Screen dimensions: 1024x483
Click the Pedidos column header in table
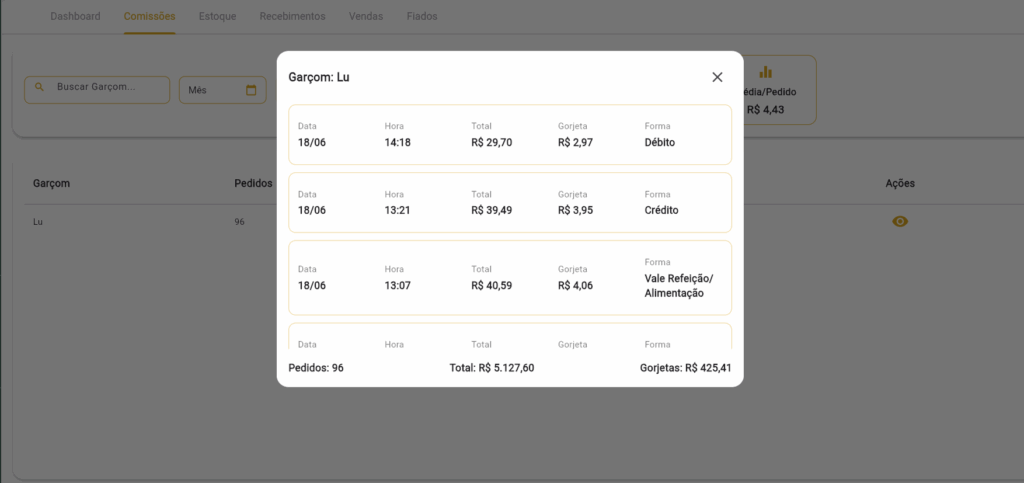[x=253, y=183]
